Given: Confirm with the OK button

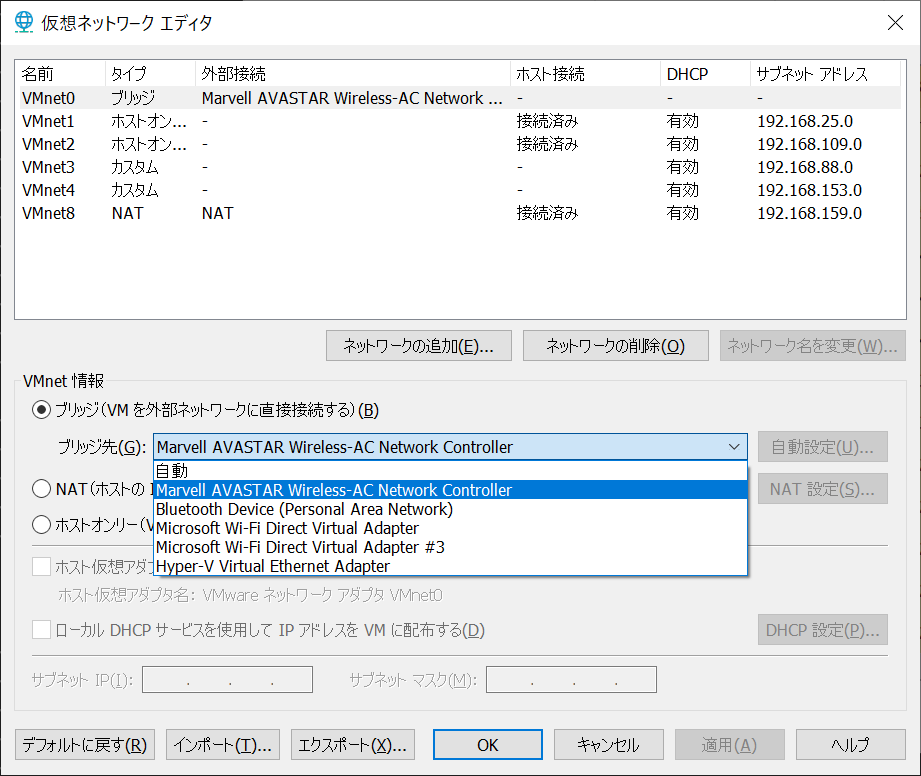Looking at the screenshot, I should 488,745.
